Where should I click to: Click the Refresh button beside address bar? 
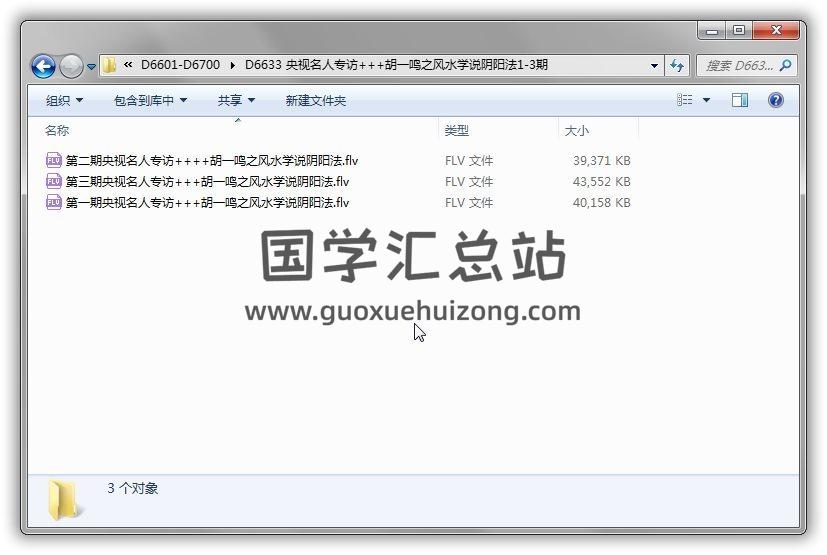coord(677,65)
